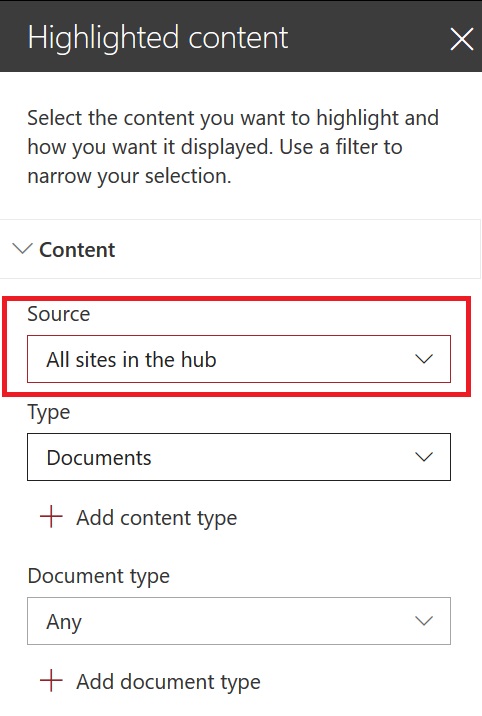Click the Type field label
This screenshot has width=482, height=716.
tap(49, 413)
